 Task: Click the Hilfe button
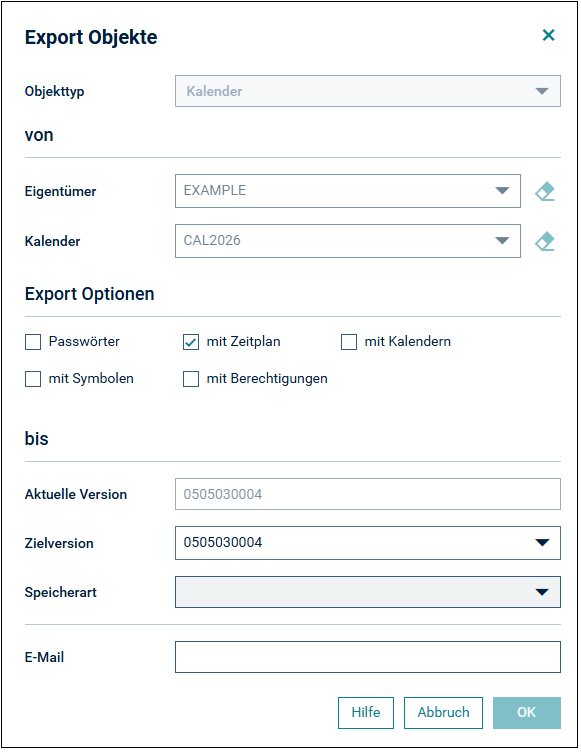(x=366, y=713)
